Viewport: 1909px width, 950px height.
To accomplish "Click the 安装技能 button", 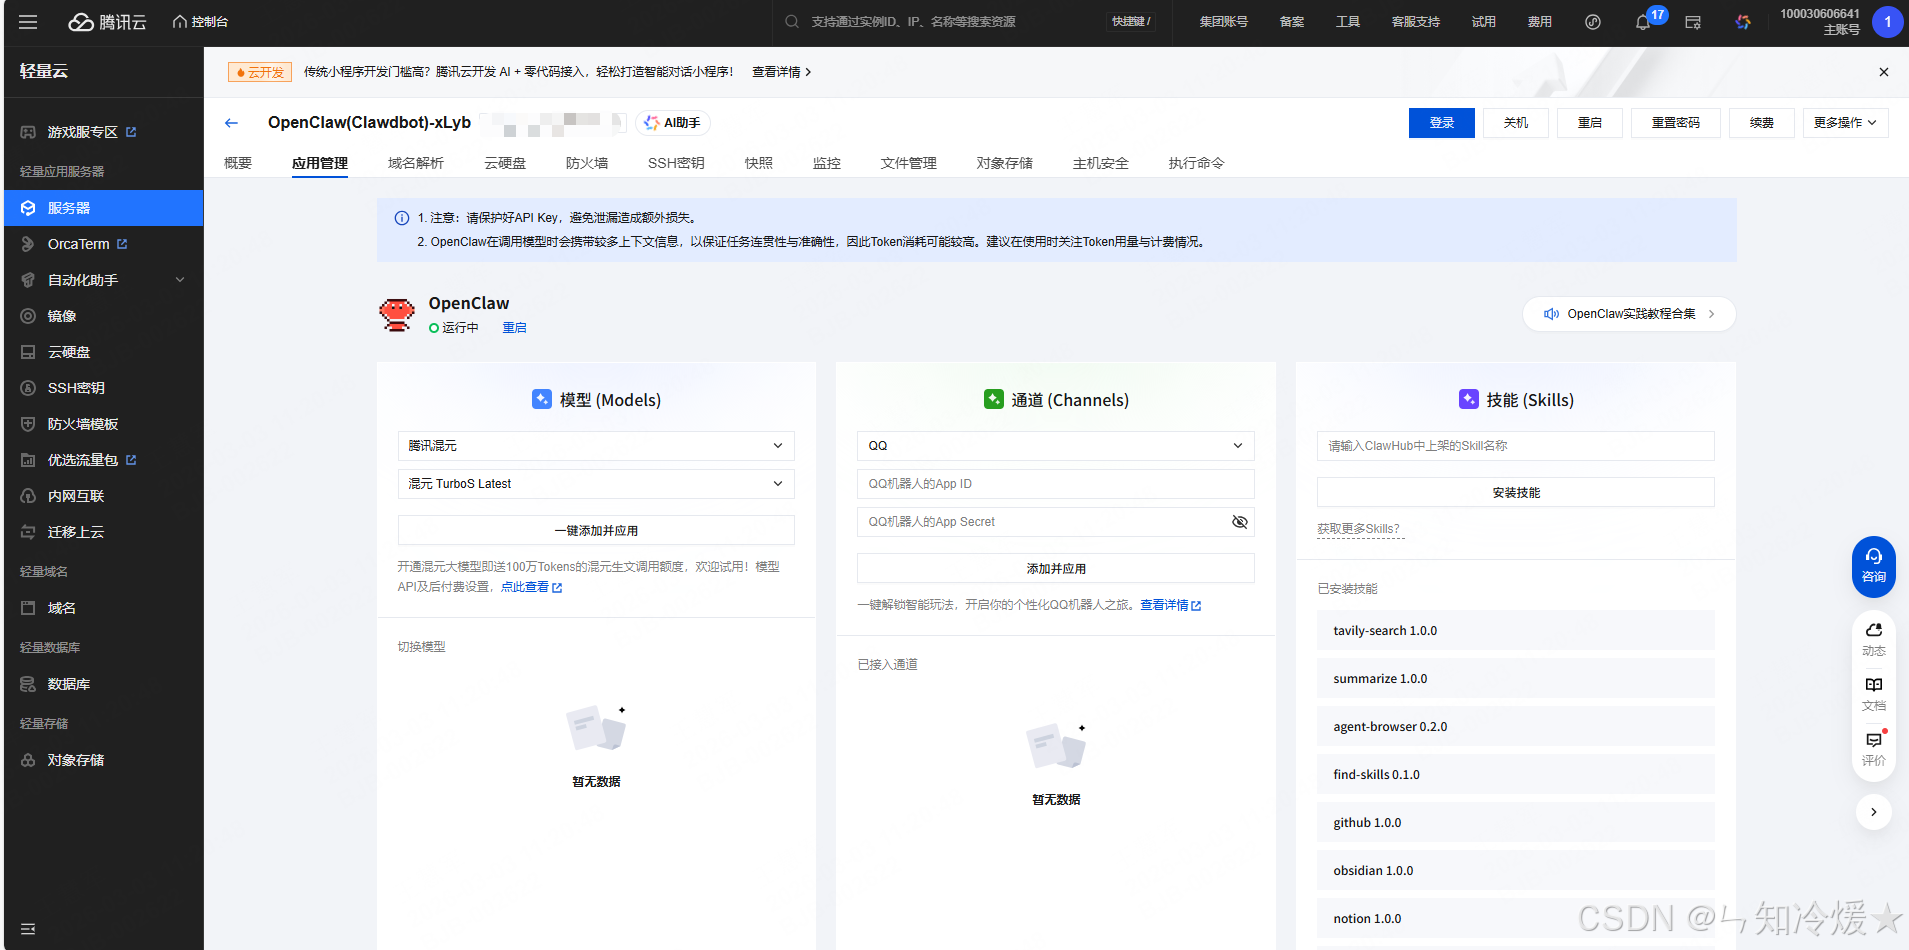I will [x=1516, y=493].
